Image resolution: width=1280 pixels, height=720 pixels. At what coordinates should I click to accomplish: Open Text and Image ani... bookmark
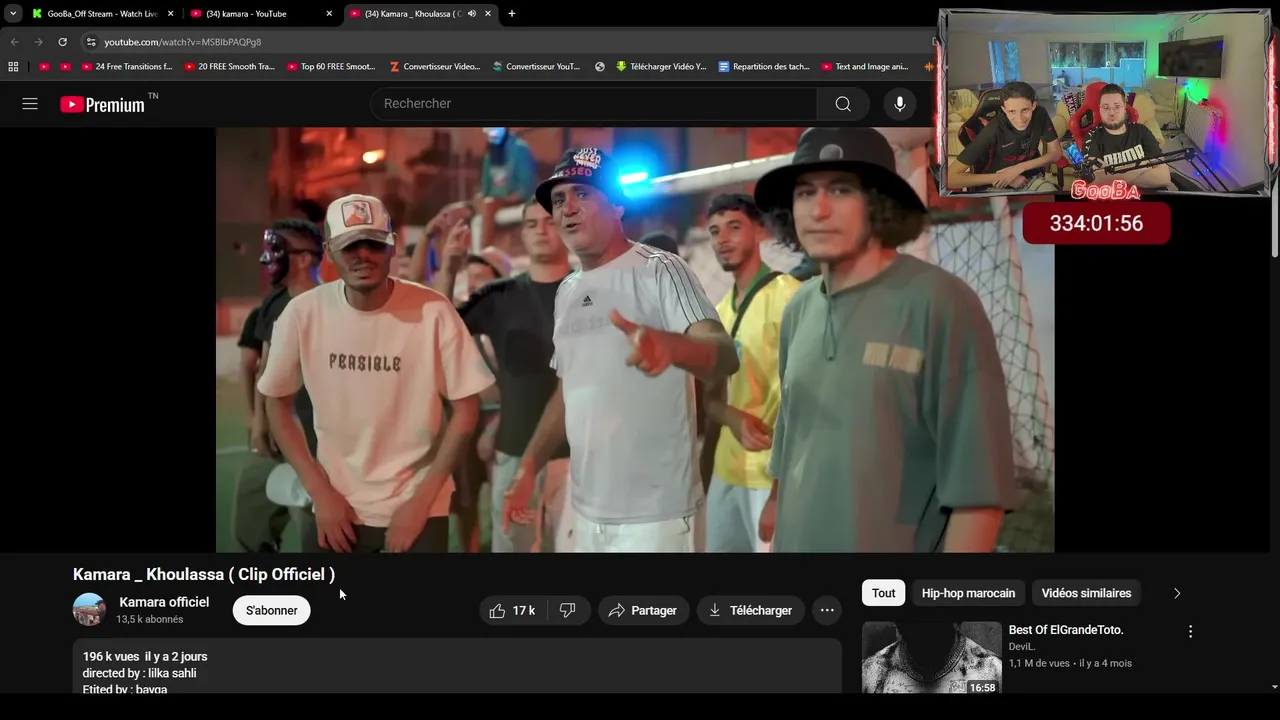[865, 67]
